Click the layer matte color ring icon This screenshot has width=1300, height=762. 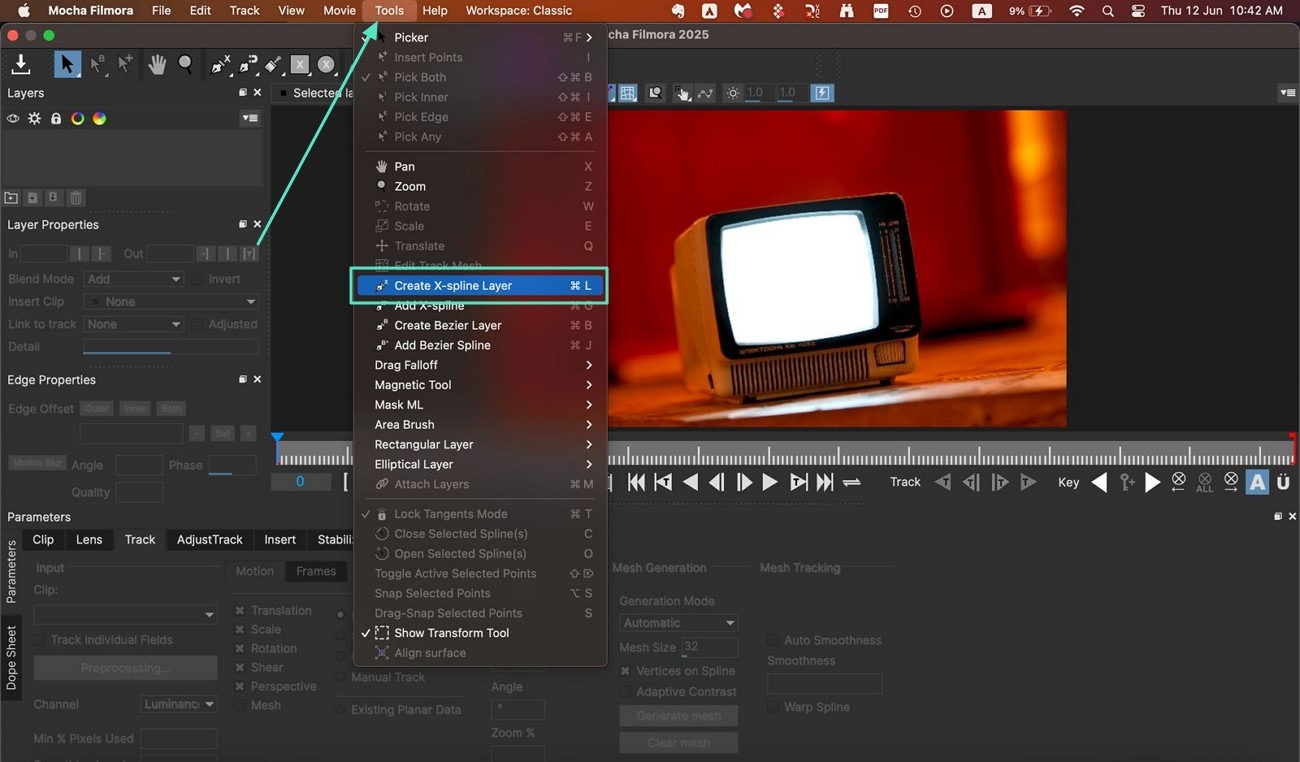77,118
